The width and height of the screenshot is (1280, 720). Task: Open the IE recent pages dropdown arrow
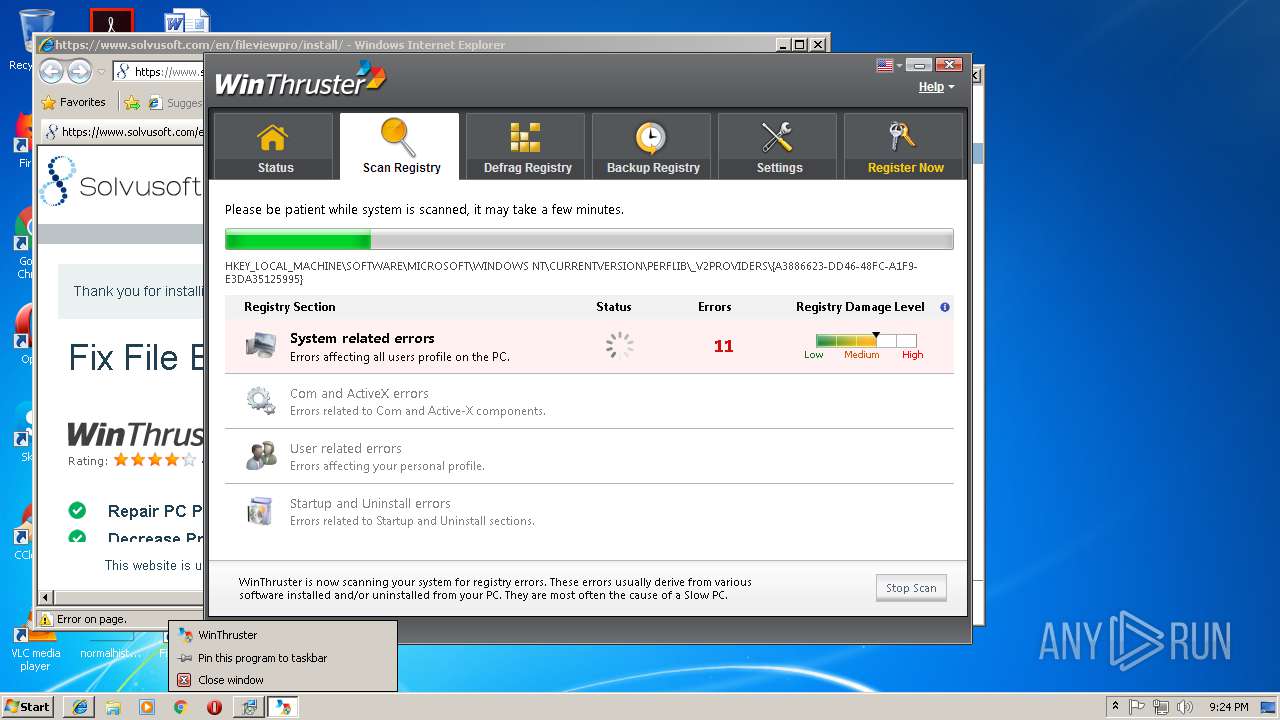pos(101,72)
